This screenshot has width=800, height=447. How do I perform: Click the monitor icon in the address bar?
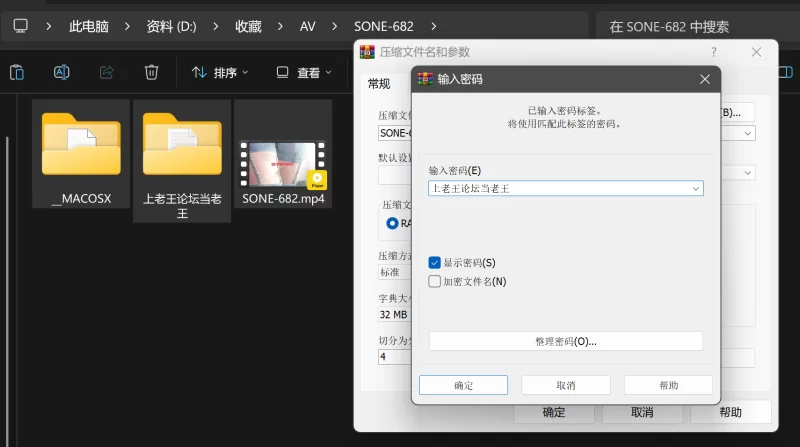(22, 26)
